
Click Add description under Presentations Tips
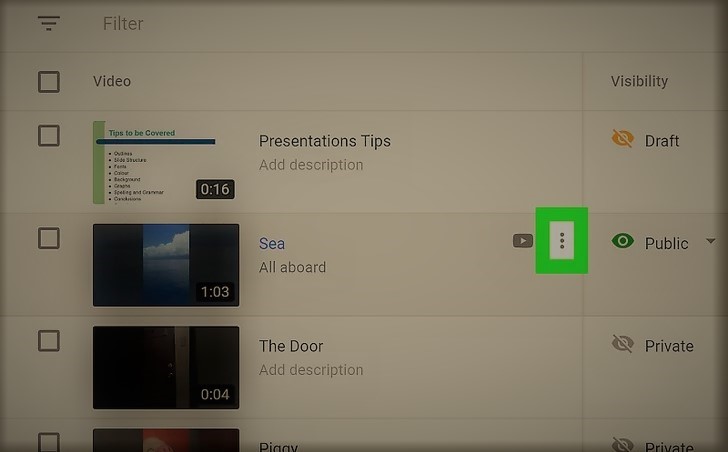coord(311,165)
